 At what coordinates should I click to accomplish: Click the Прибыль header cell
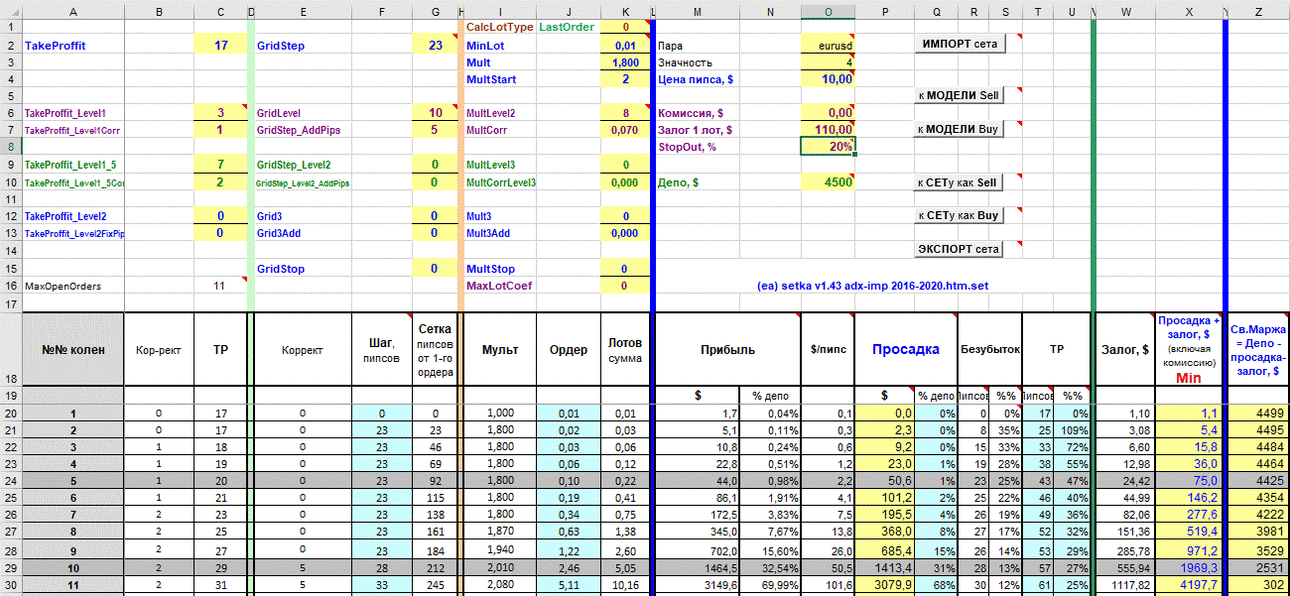click(727, 350)
